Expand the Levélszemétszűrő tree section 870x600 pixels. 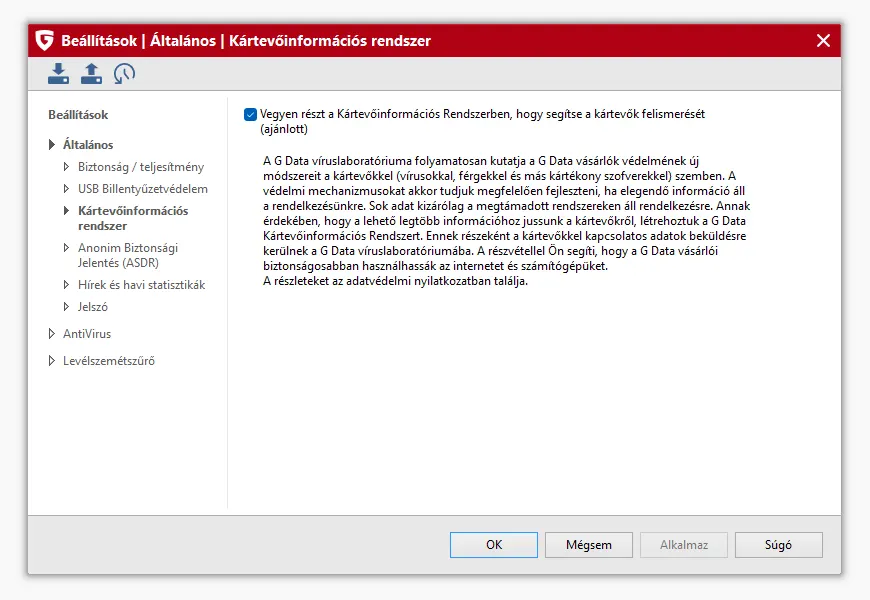point(52,361)
